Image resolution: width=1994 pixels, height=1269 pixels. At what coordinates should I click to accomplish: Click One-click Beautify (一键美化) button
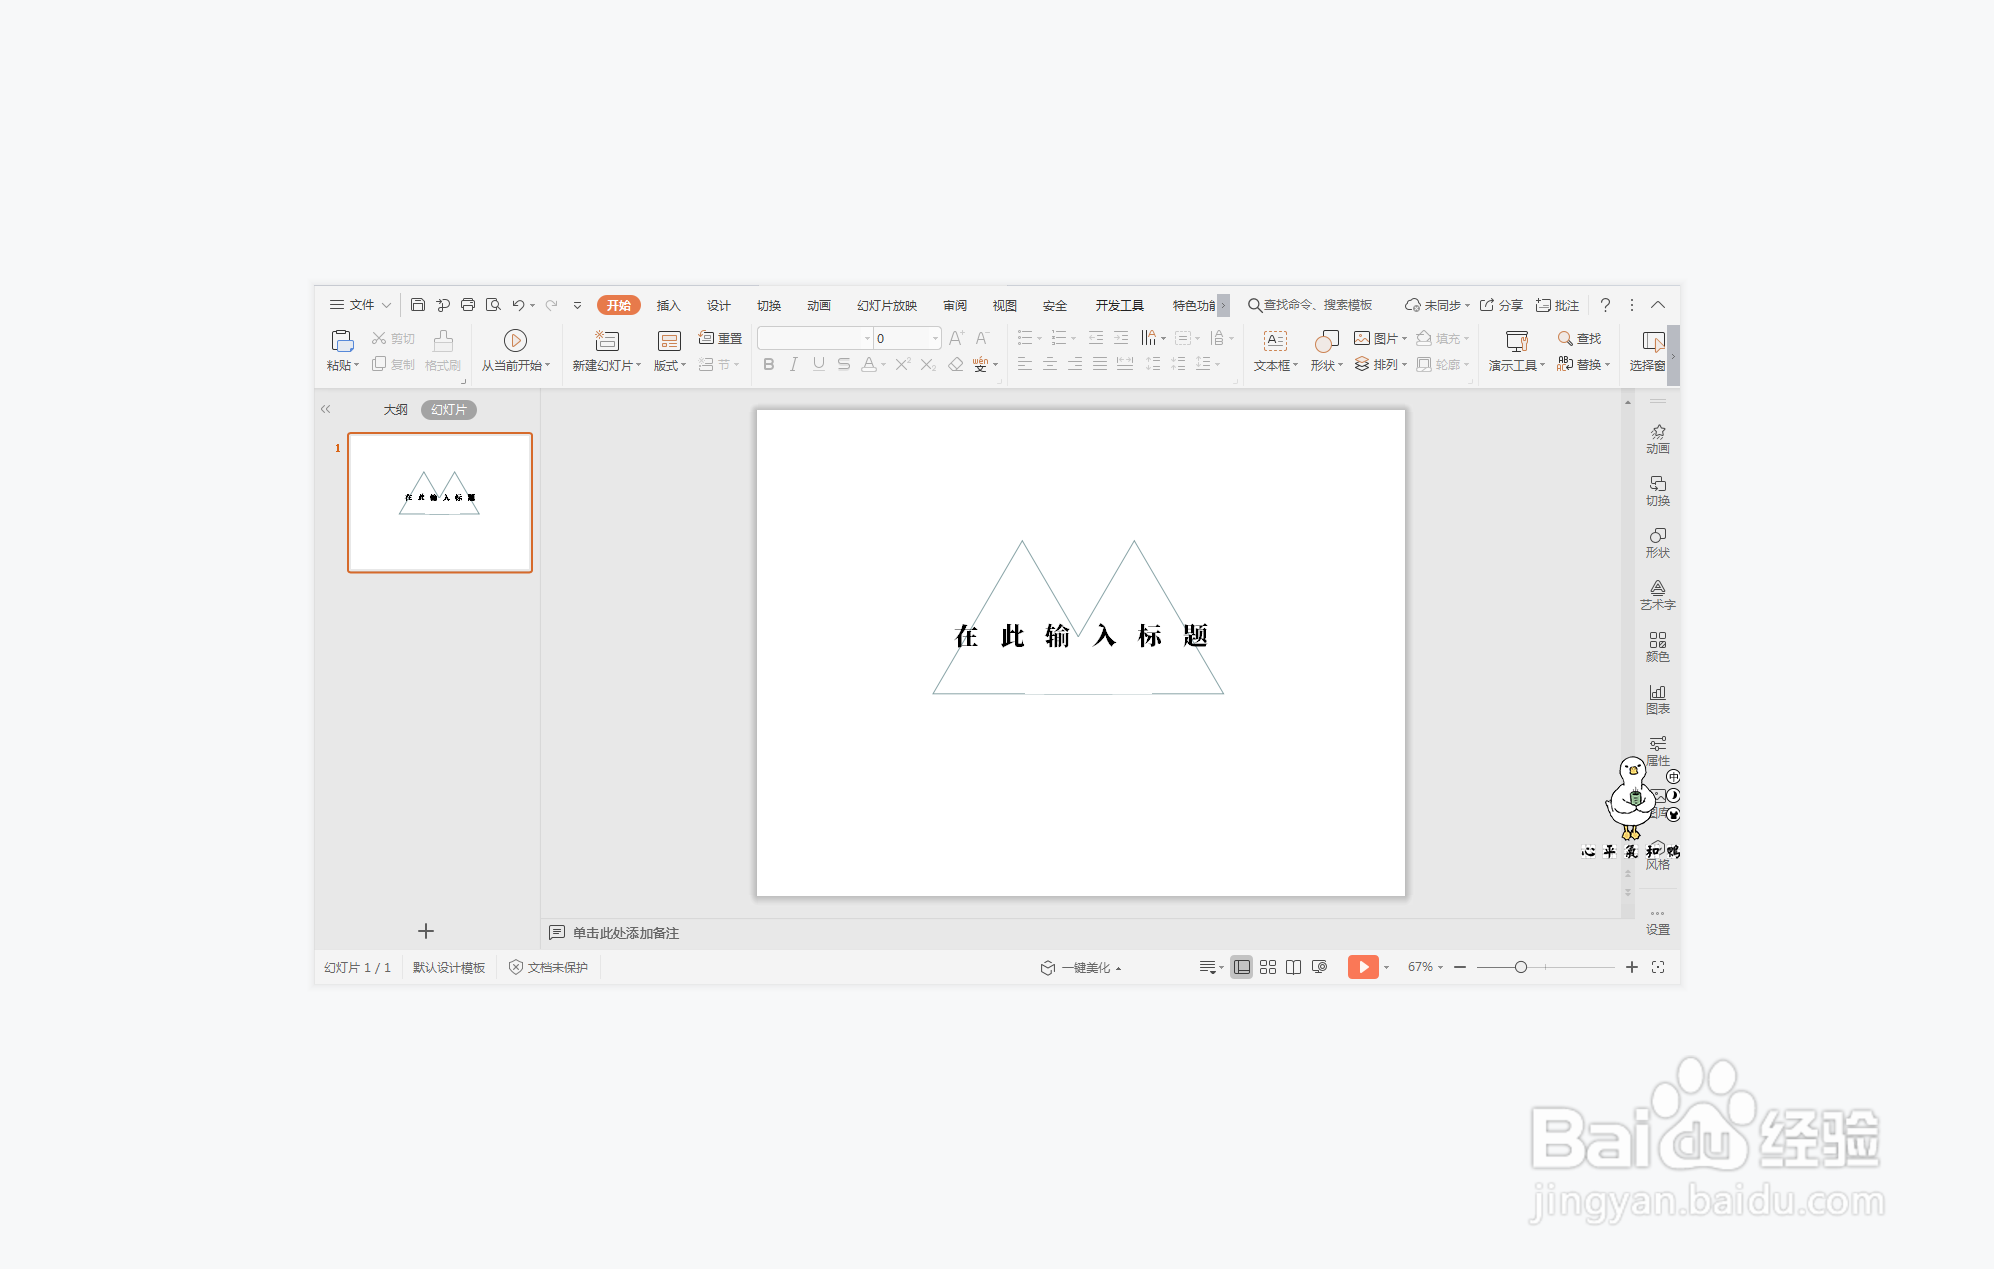[1081, 967]
